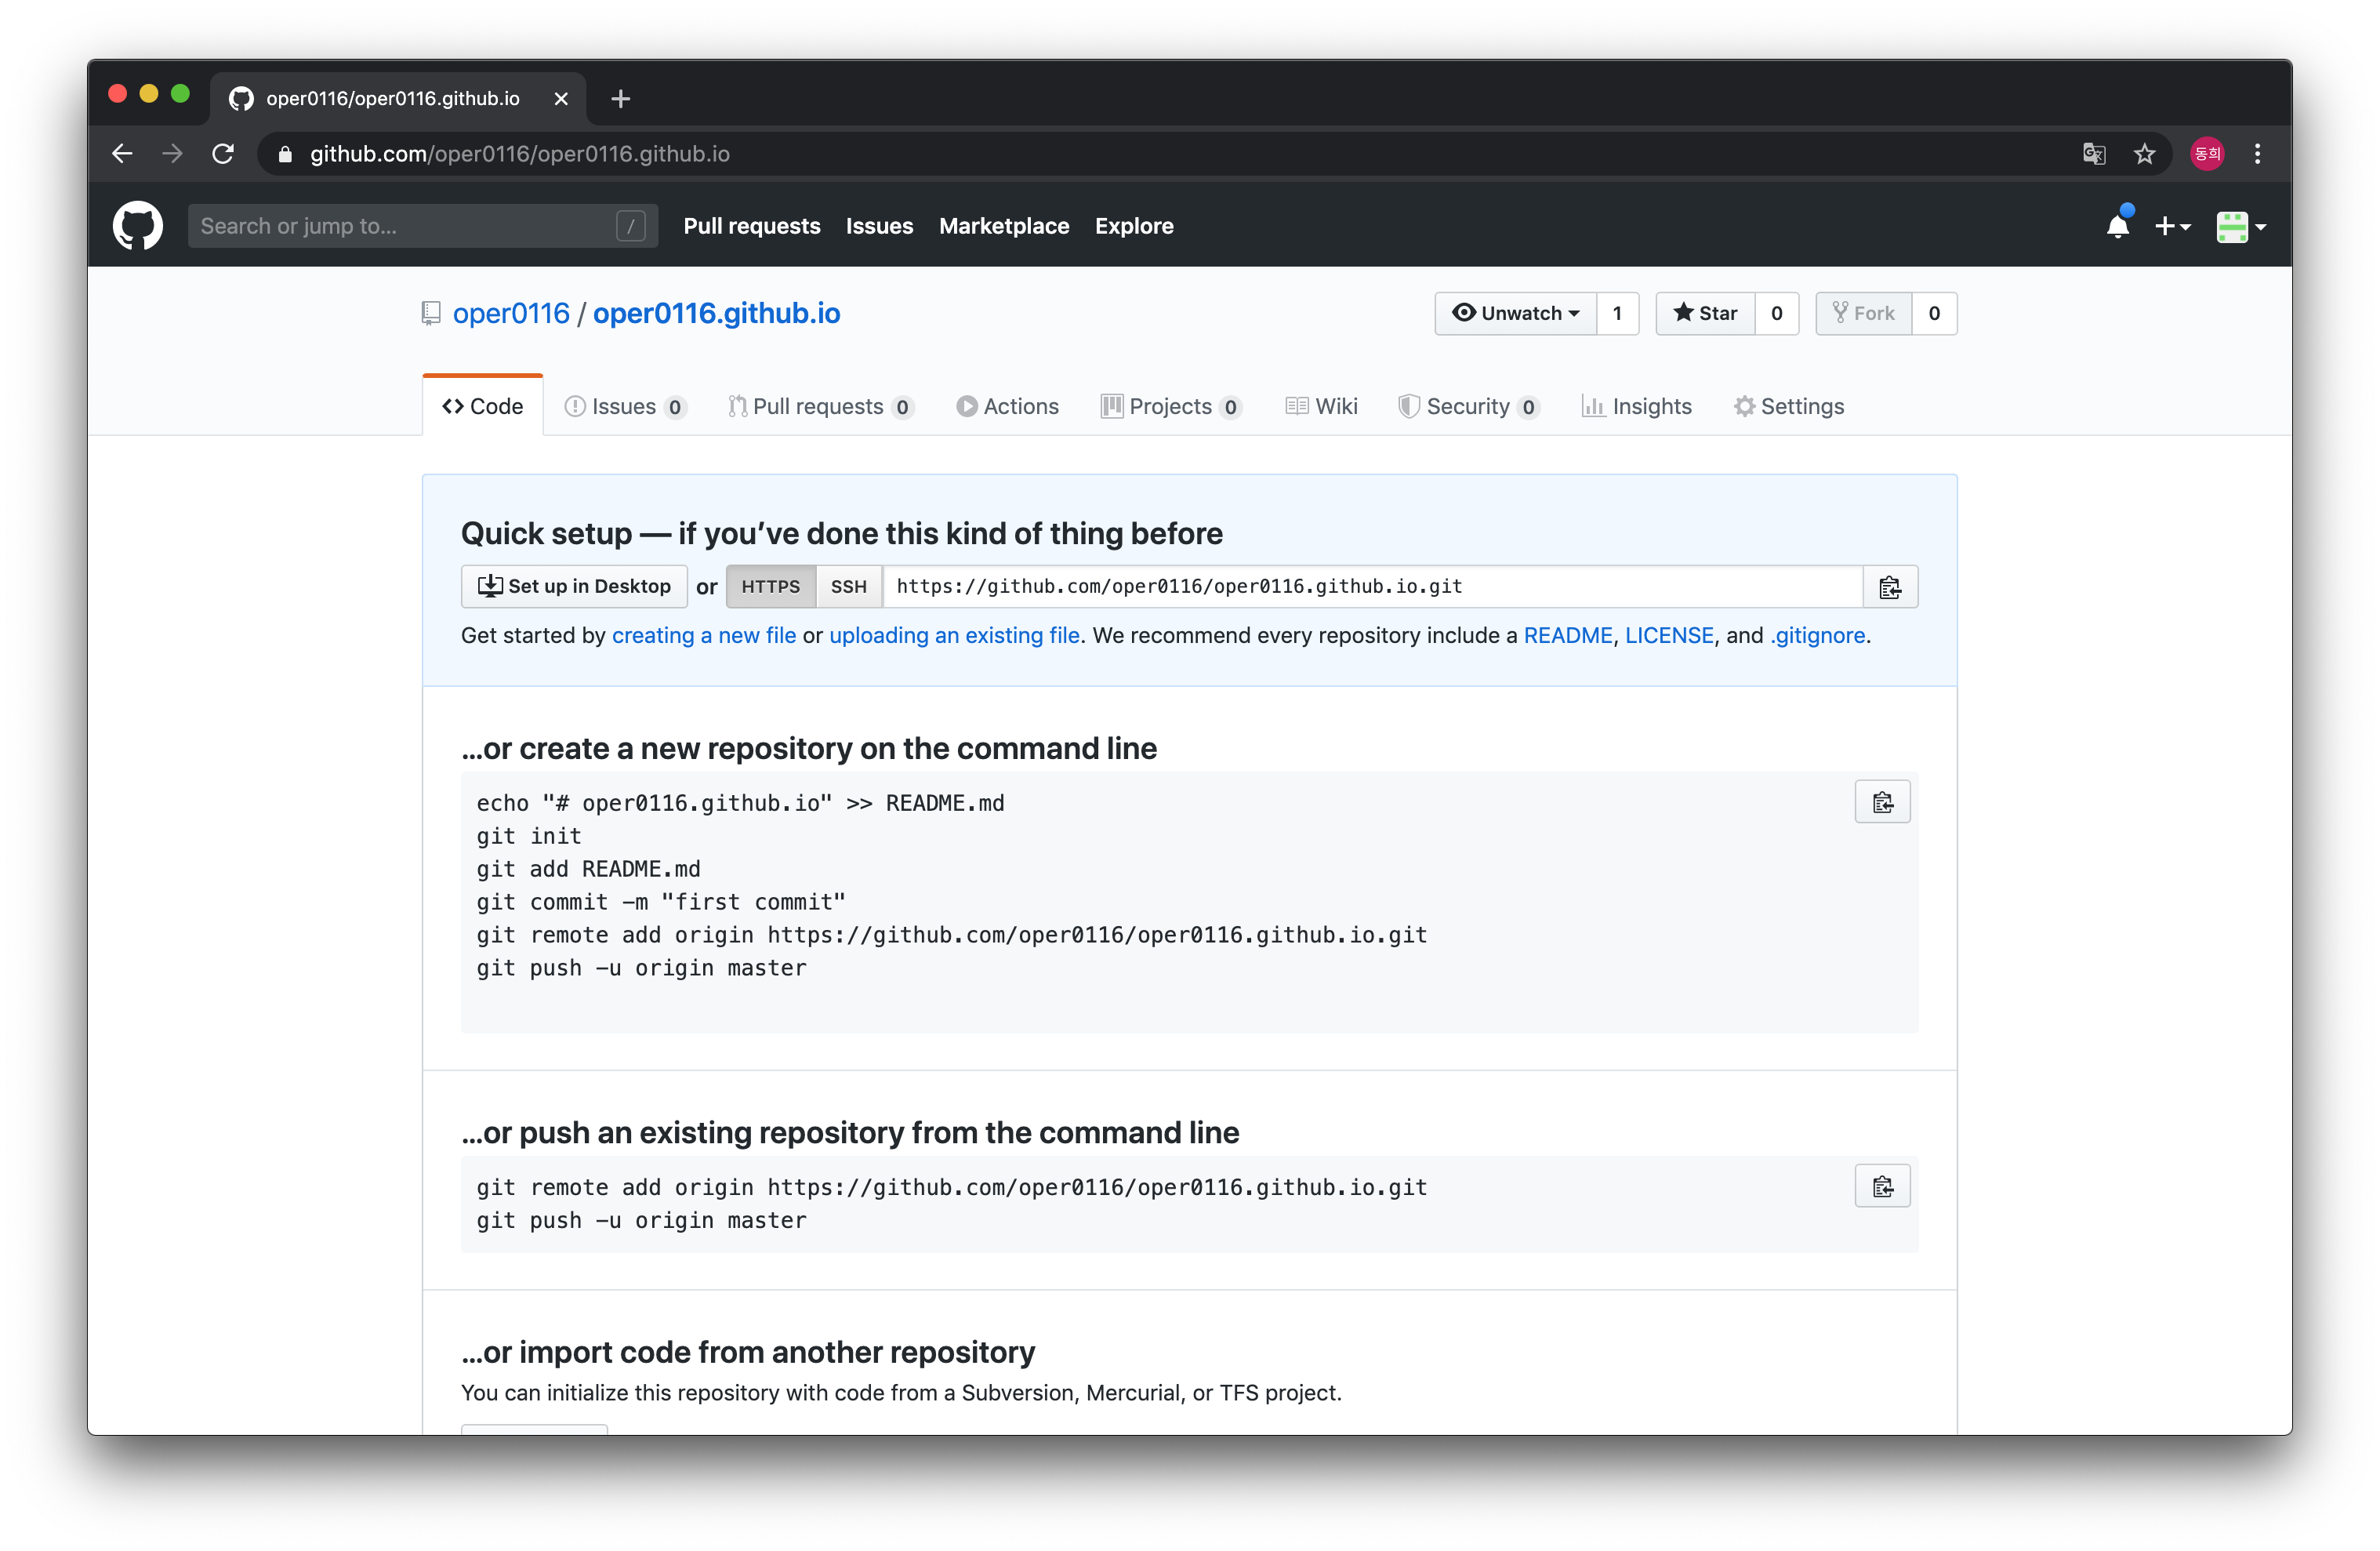The height and width of the screenshot is (1551, 2380).
Task: Open the Wiki tab
Action: 1321,407
